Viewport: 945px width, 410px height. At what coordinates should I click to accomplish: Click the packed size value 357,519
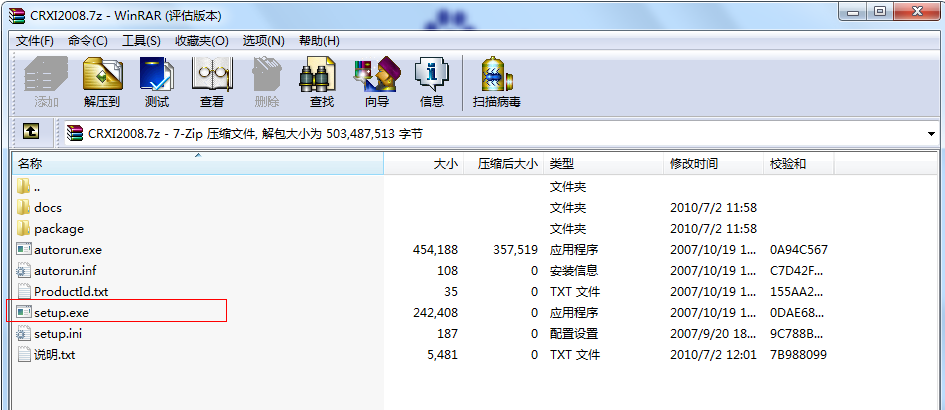pos(515,250)
